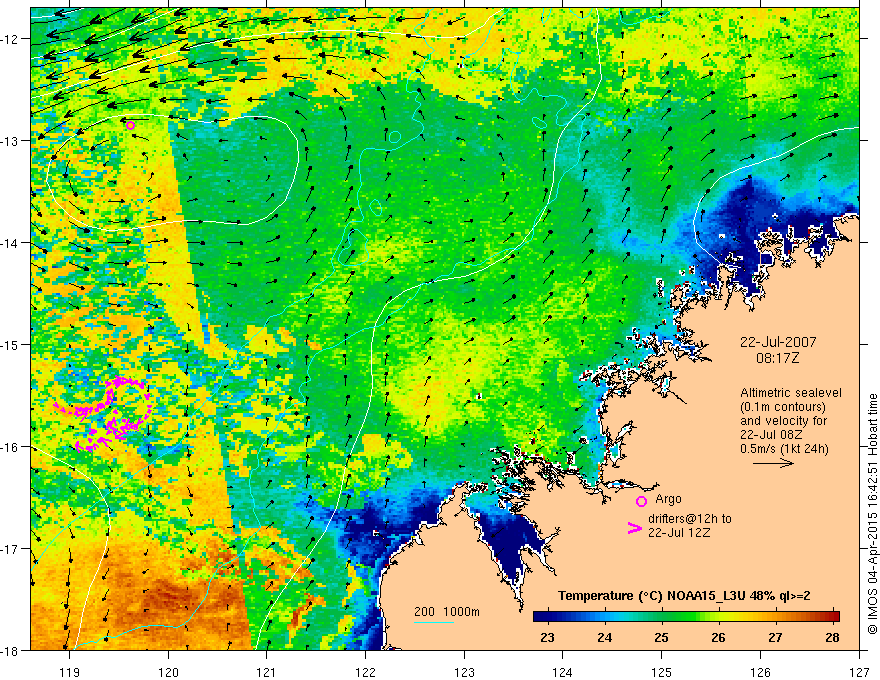Viewport: 880px width, 680px height.
Task: Click the '0.5m/s (1kt 24h)' text
Action: coord(784,449)
